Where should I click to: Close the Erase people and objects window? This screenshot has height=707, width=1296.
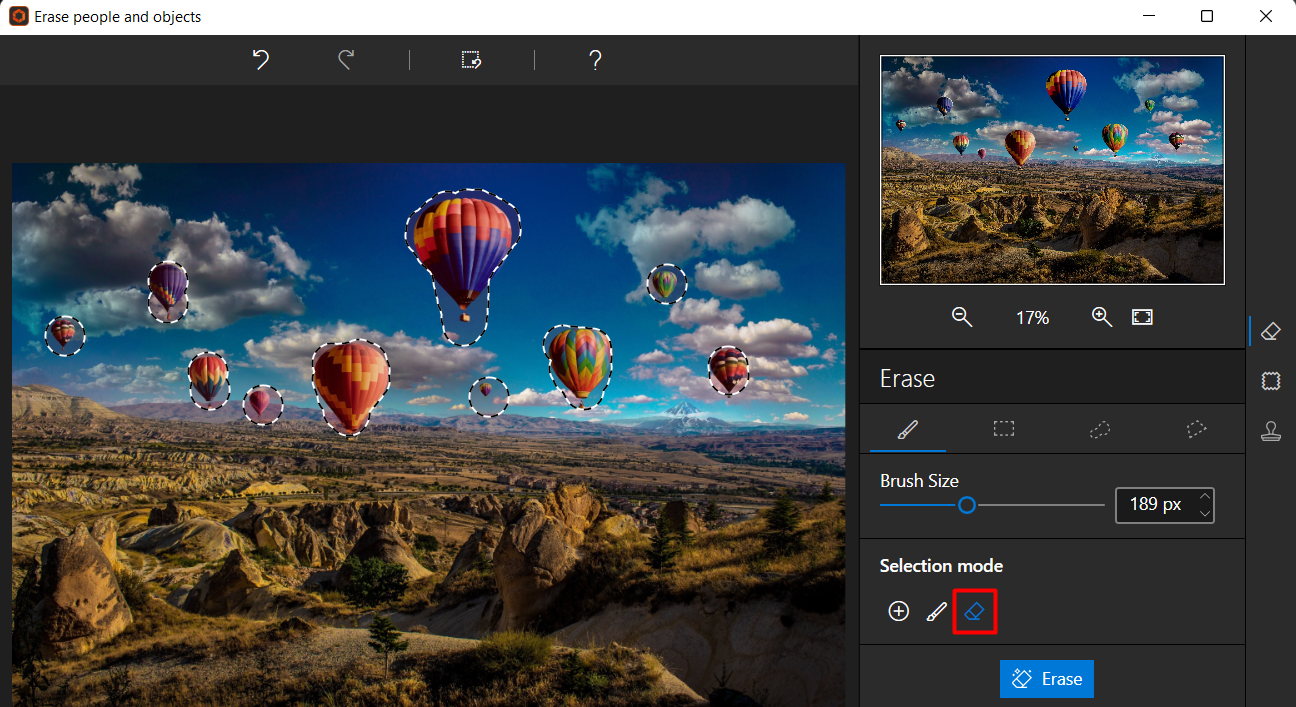click(1267, 16)
